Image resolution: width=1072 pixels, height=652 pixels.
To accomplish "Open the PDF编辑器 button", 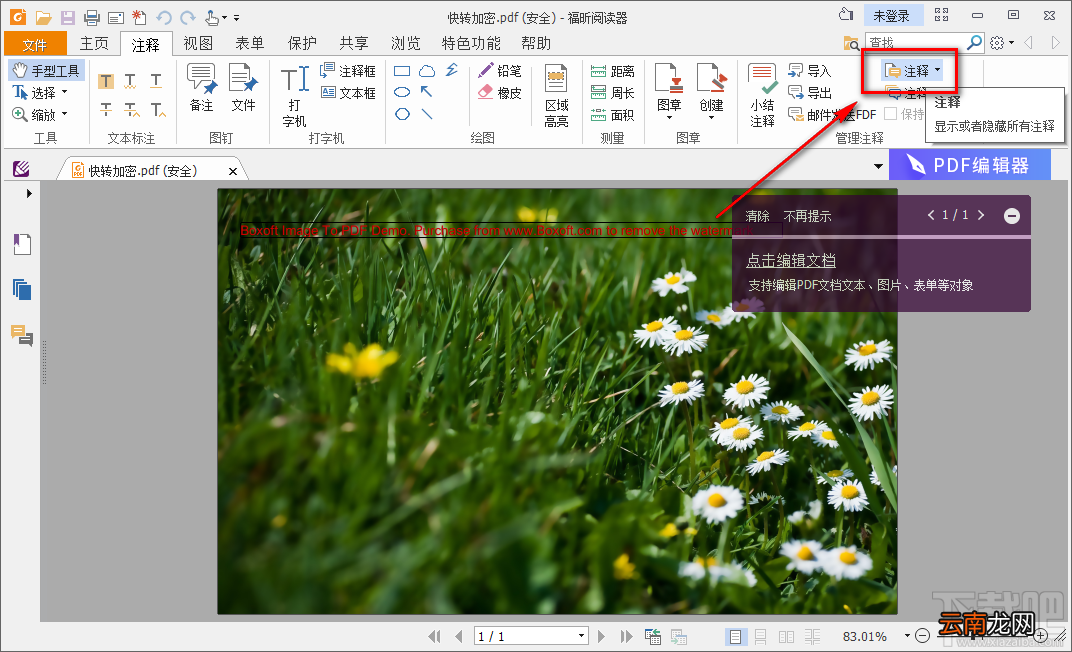I will (969, 165).
